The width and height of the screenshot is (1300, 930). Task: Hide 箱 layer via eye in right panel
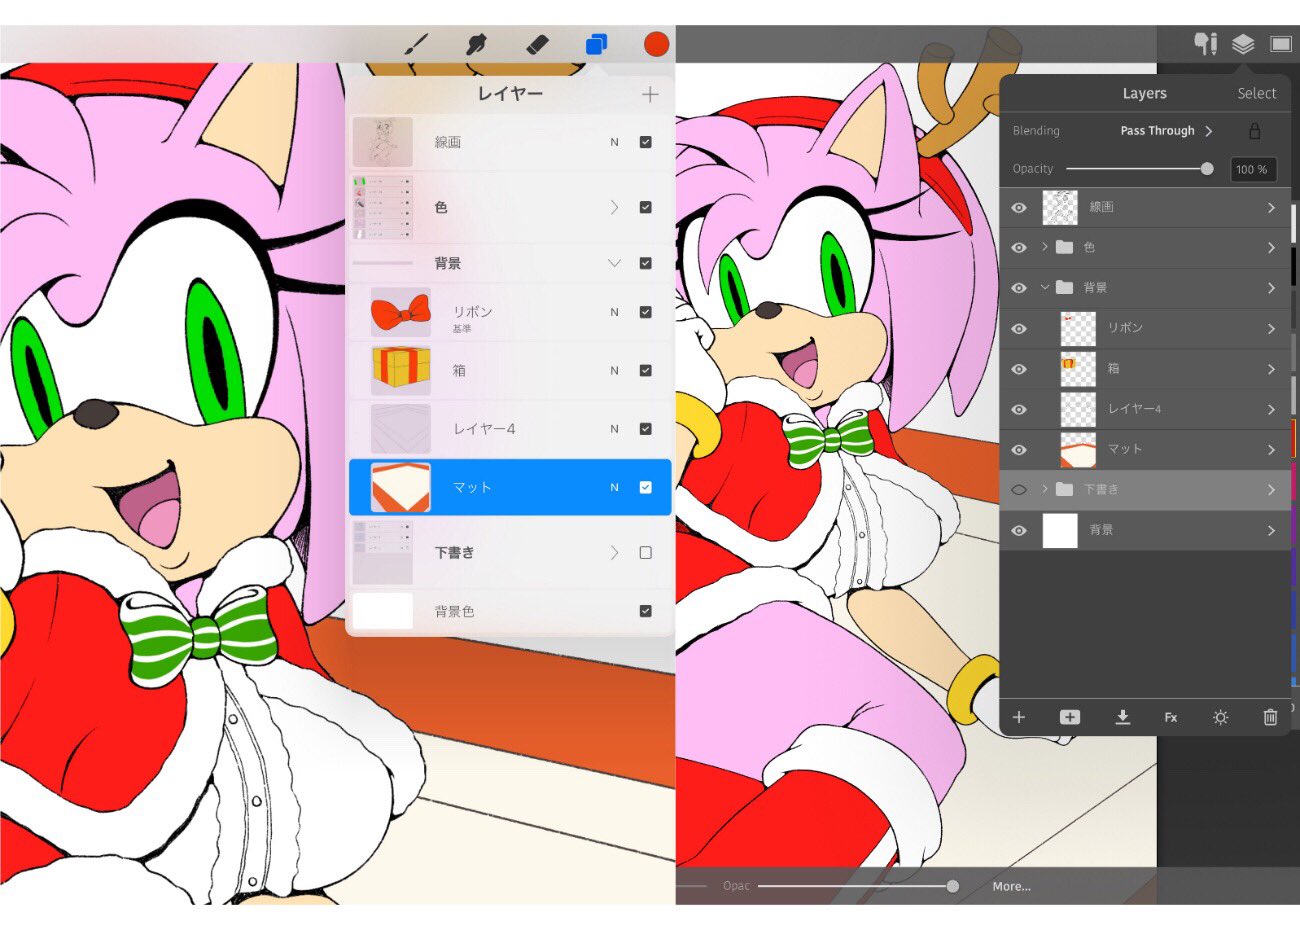(1019, 369)
